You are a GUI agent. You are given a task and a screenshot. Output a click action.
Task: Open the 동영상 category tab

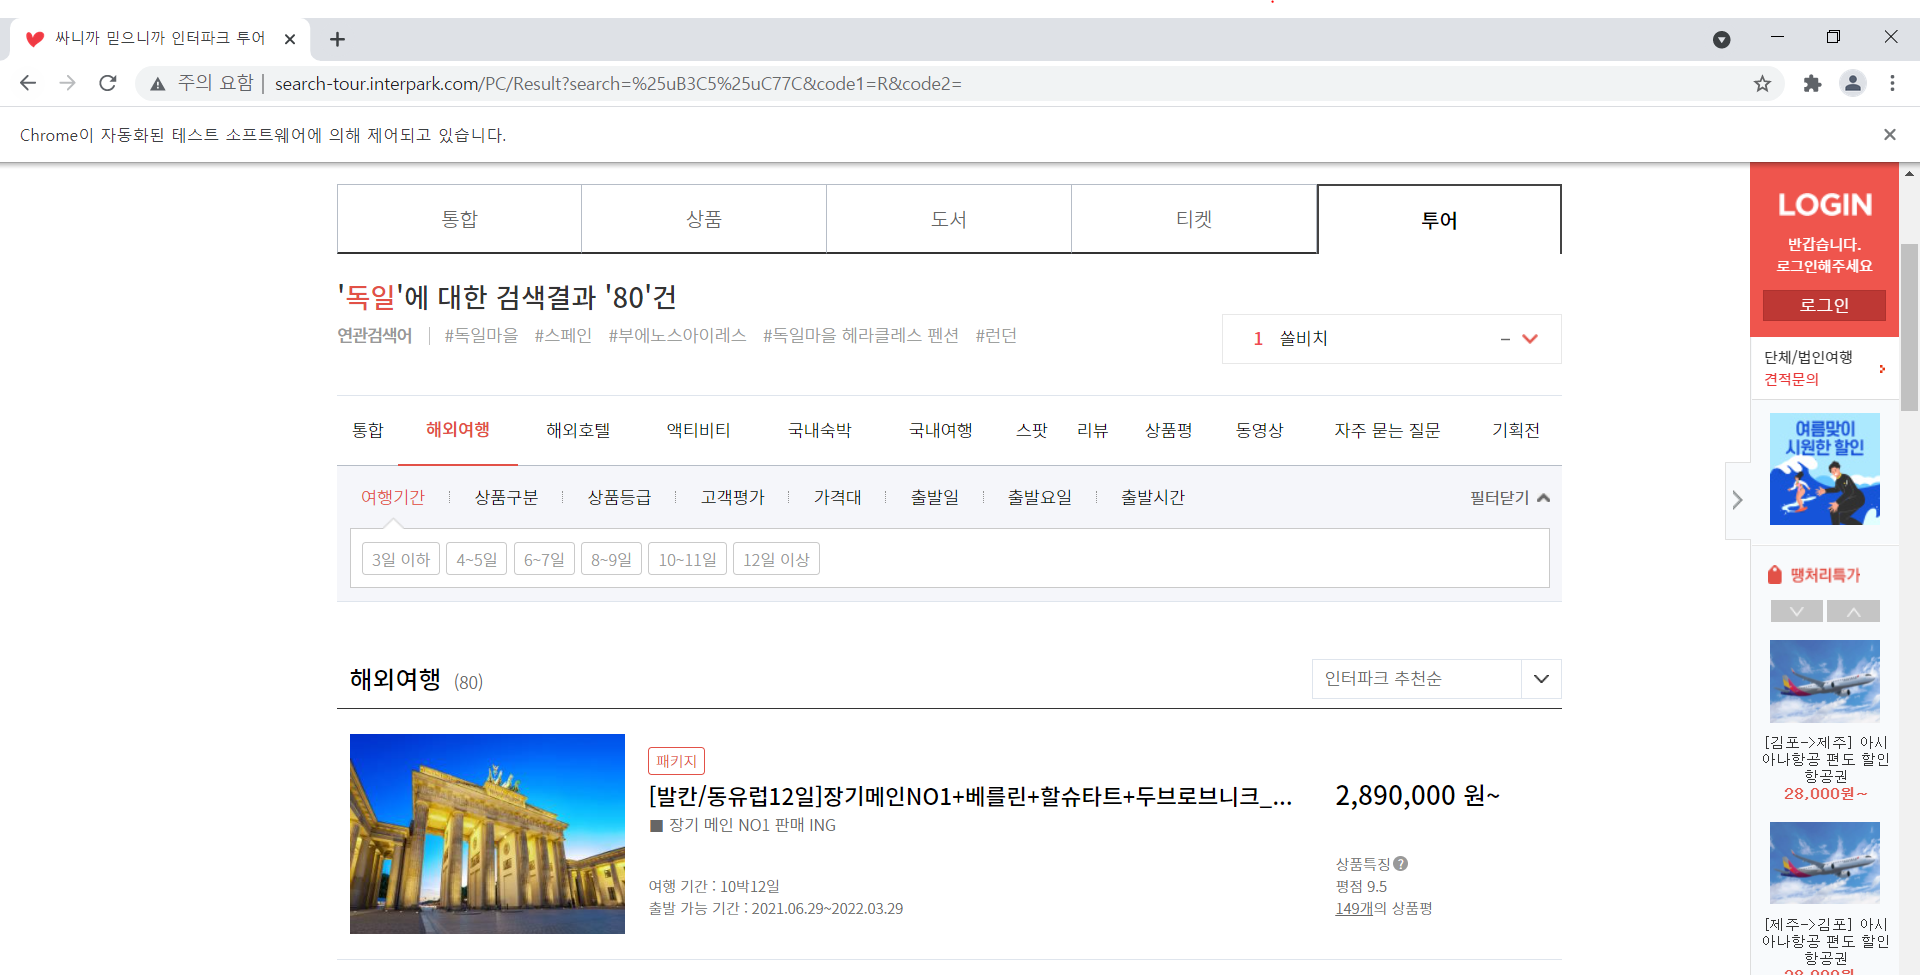(1260, 431)
